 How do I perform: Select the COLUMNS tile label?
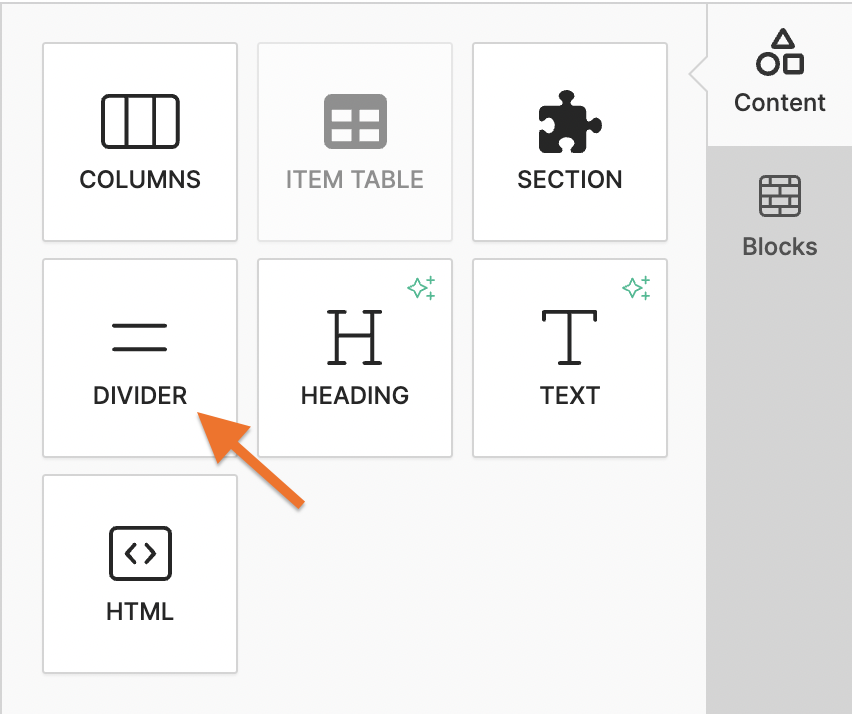[140, 180]
